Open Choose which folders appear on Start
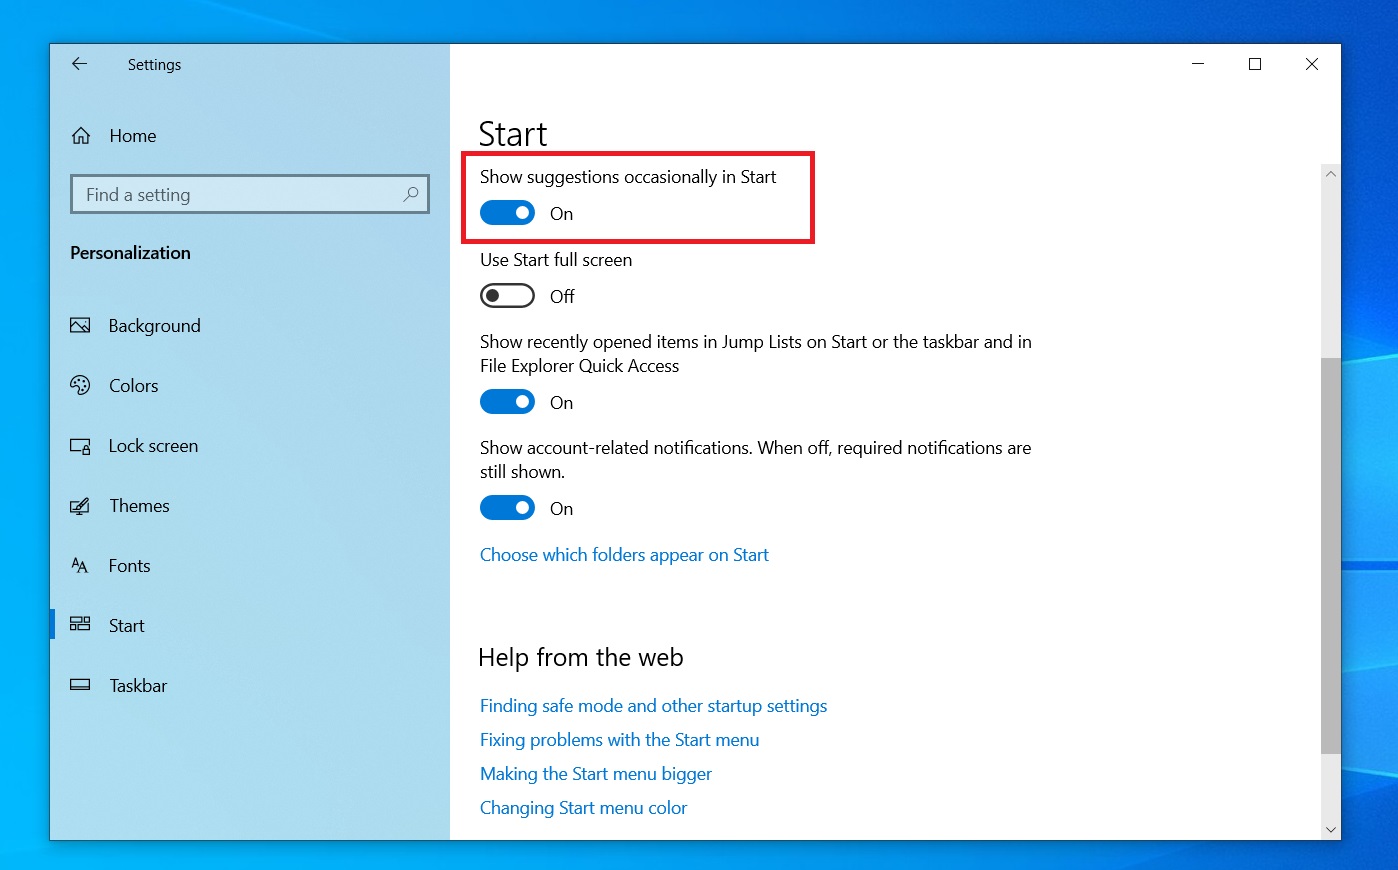 coord(624,555)
